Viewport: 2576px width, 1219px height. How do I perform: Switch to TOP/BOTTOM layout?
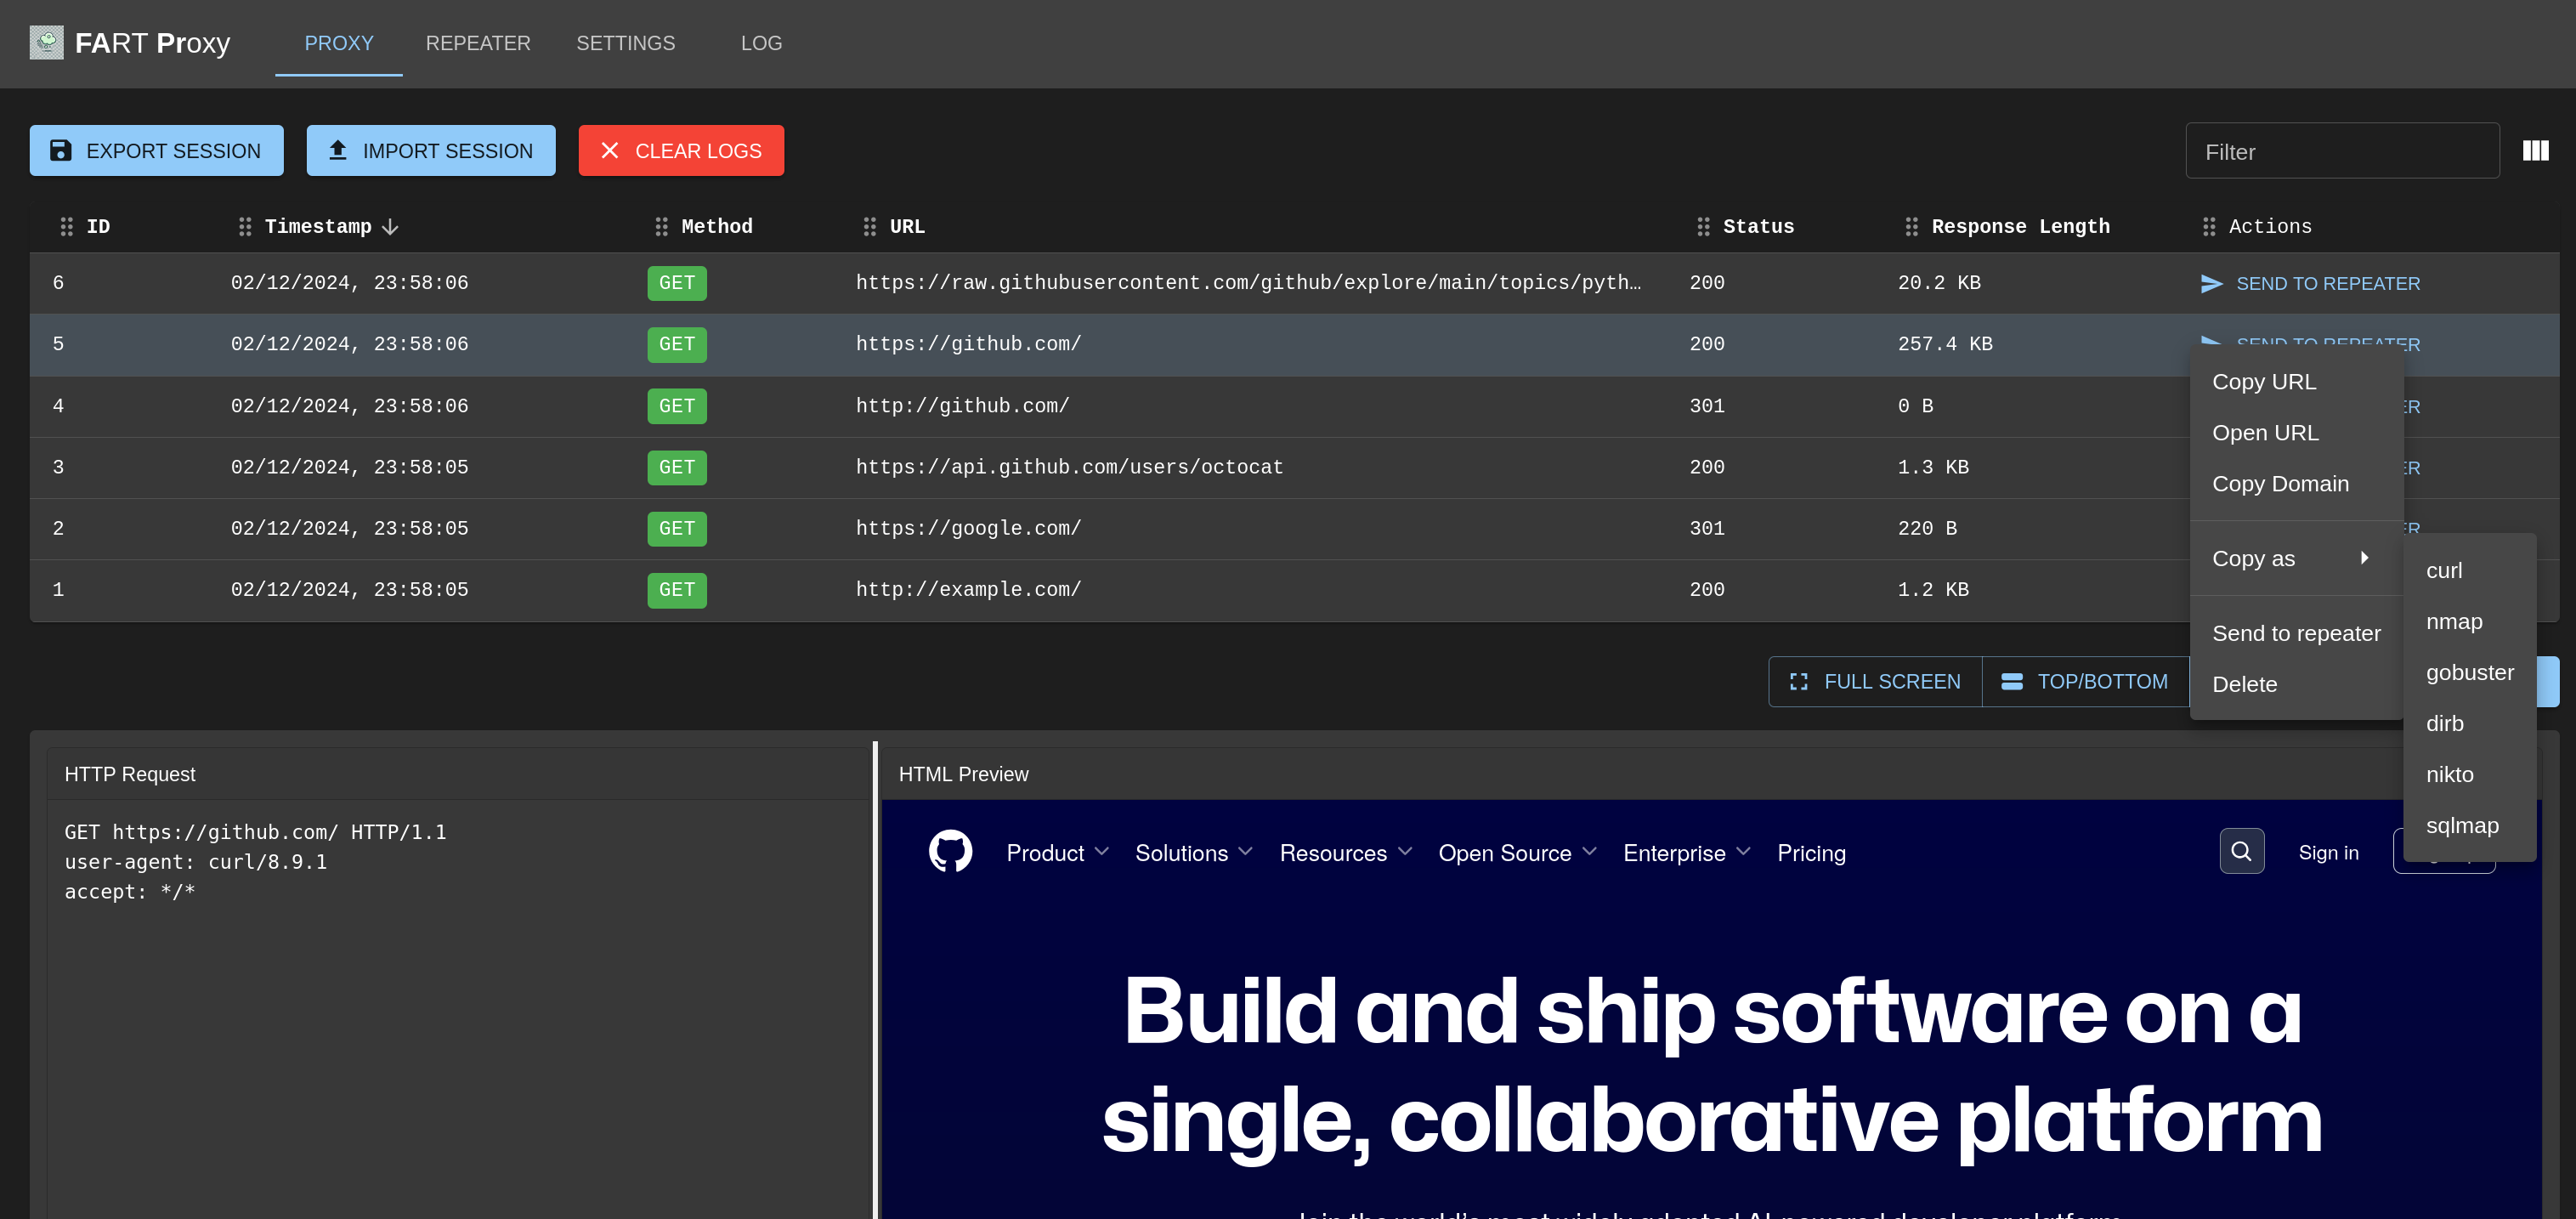point(2085,682)
